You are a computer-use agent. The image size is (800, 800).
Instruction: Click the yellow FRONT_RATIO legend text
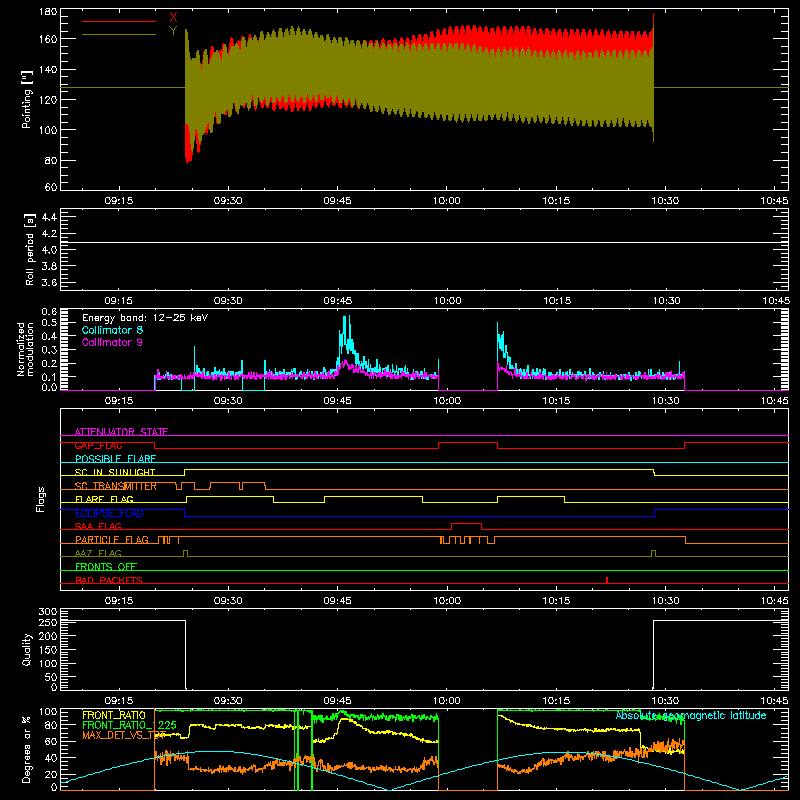[114, 715]
